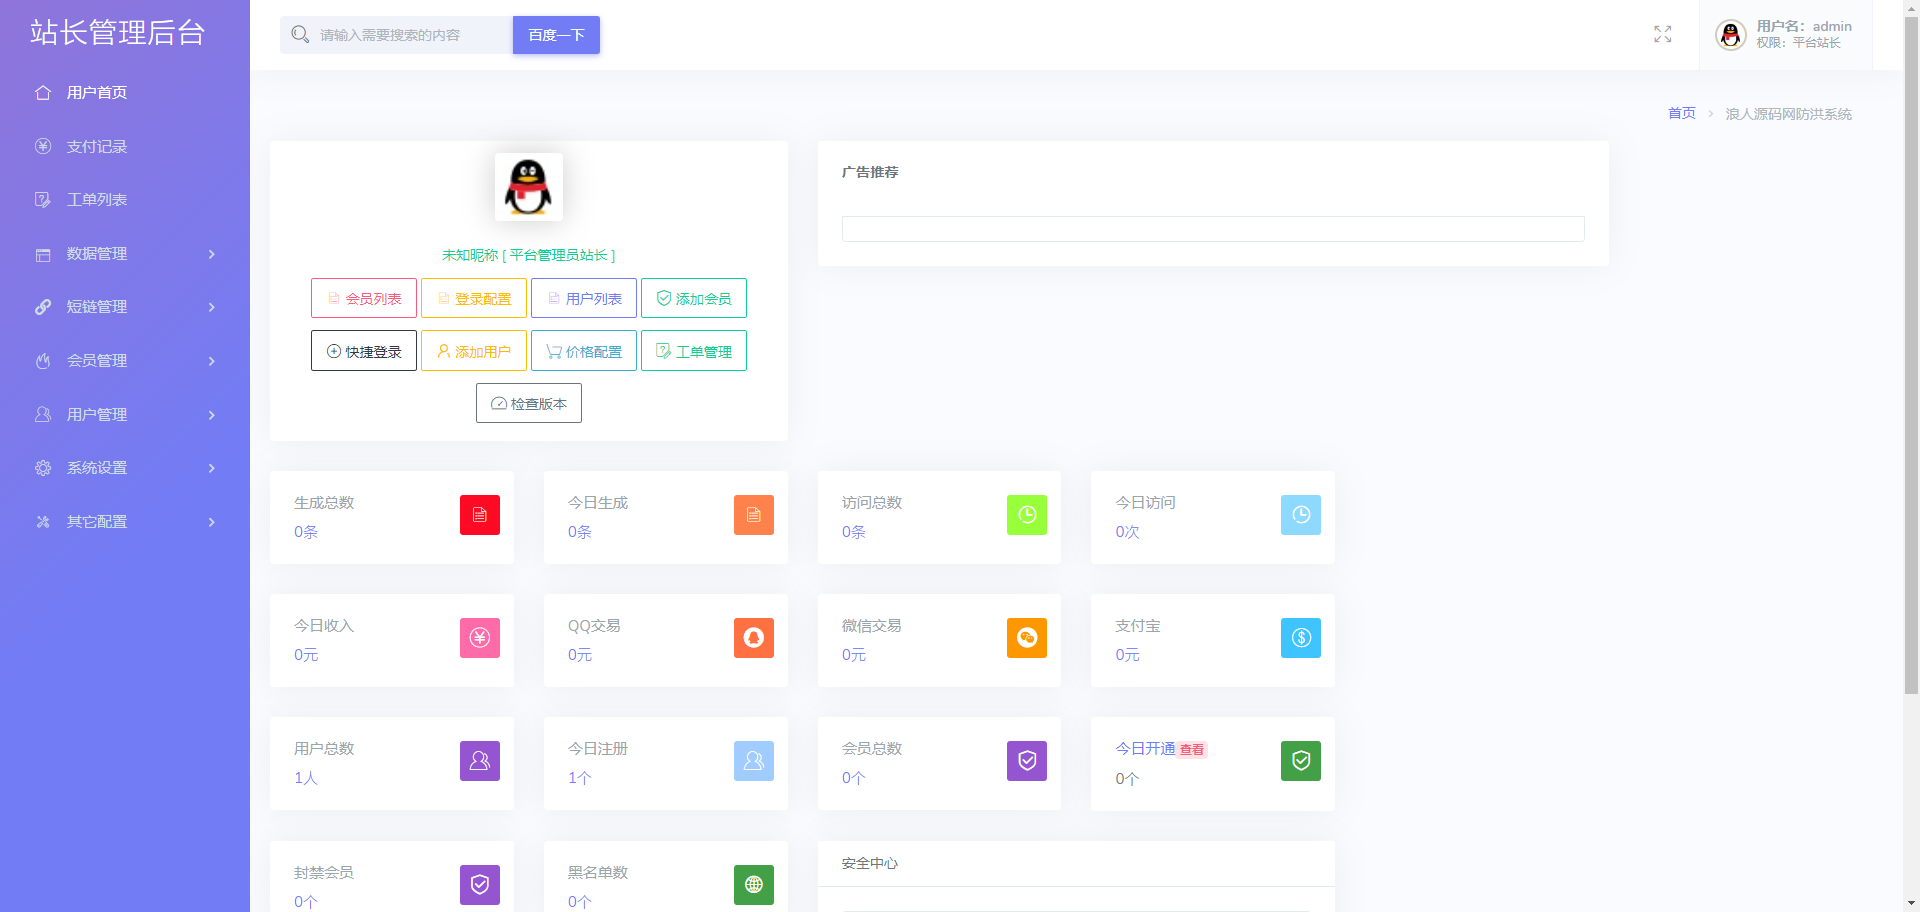Click the purple shield icon for 封禁会员

(480, 885)
